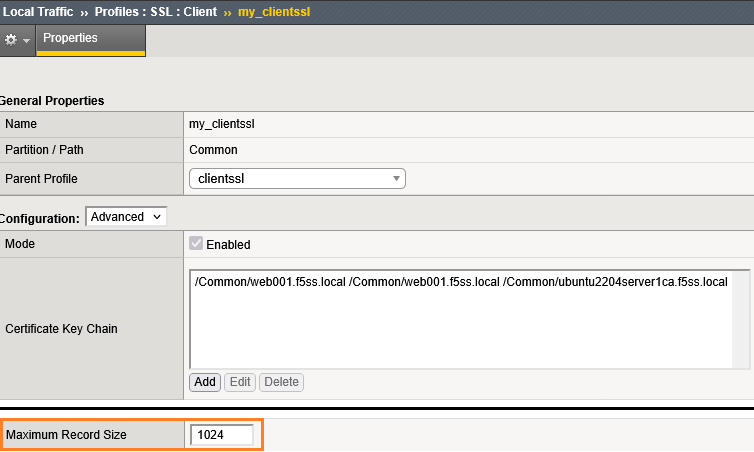Click the Maximum Record Size field
This screenshot has height=452, width=754.
point(222,435)
